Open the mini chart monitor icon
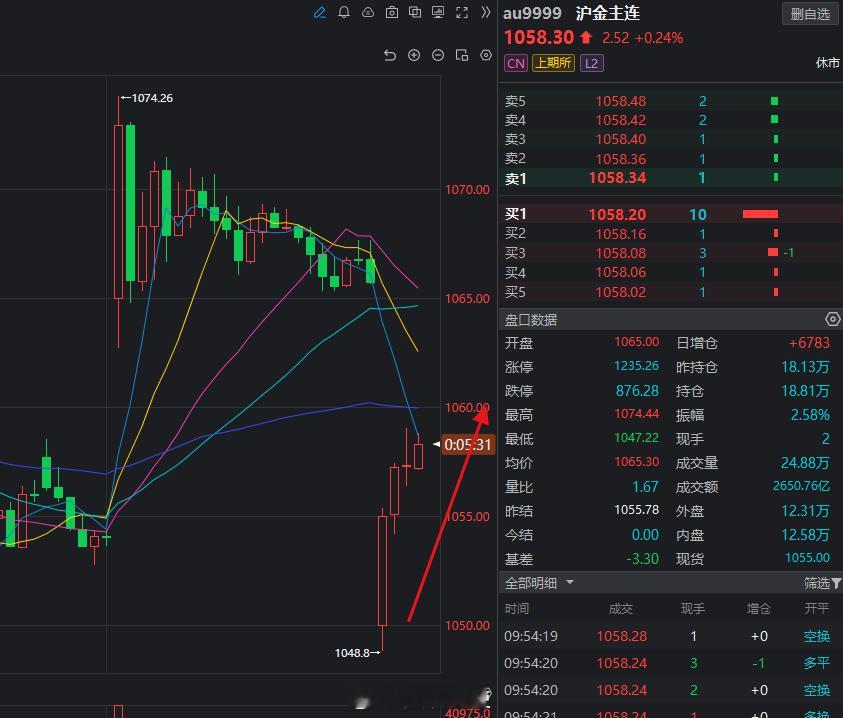 (437, 13)
